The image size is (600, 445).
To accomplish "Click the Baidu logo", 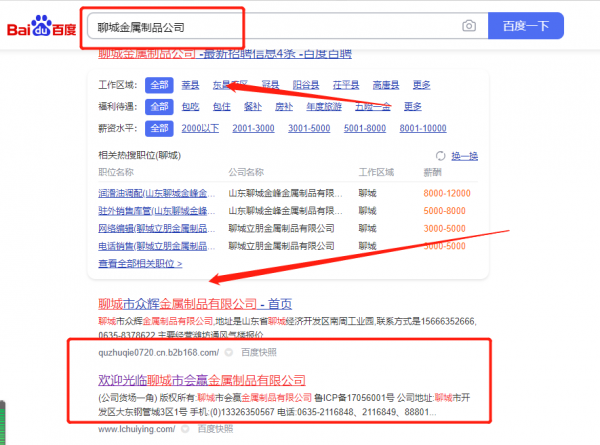I will click(x=42, y=26).
